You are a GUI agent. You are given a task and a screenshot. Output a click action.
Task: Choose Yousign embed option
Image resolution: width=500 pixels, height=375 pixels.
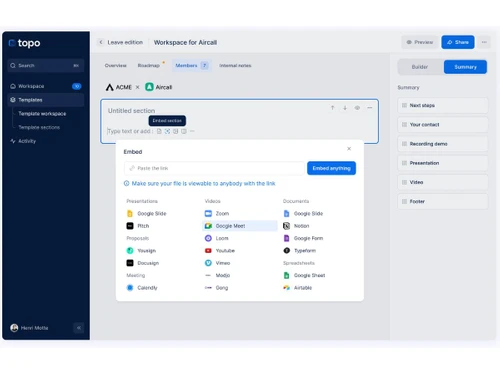coord(141,251)
